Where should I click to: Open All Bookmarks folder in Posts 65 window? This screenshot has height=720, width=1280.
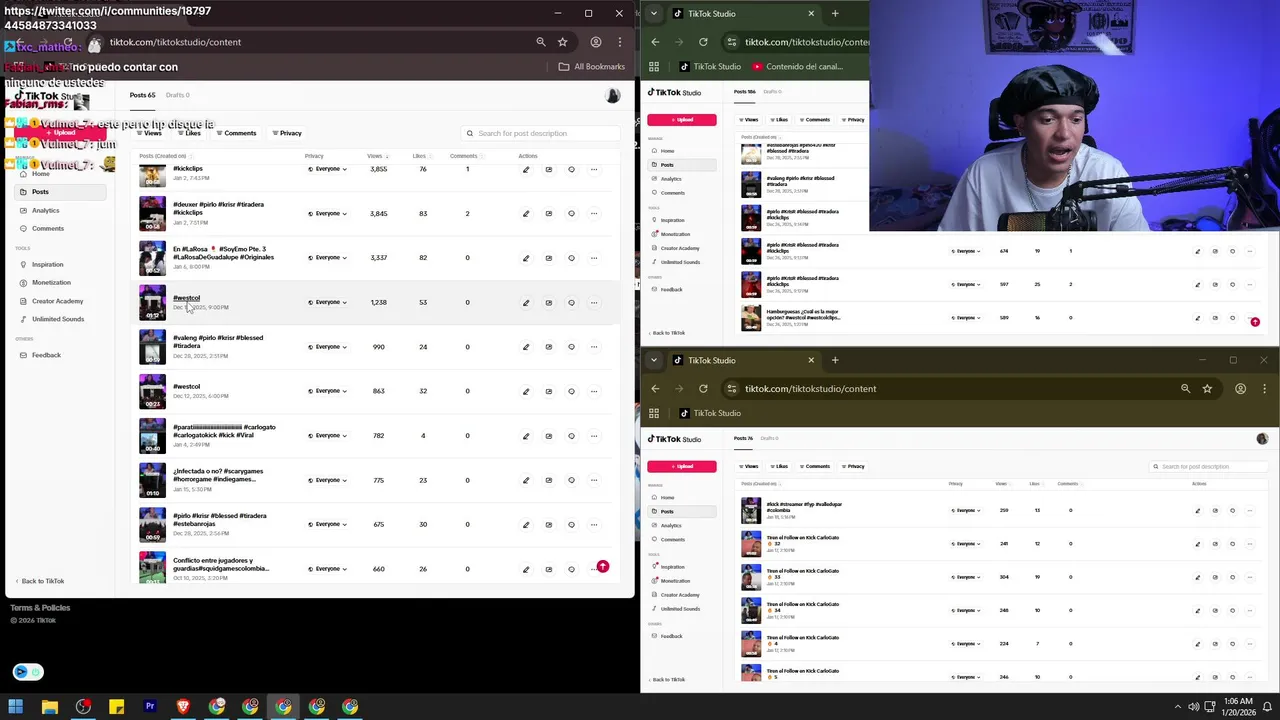[592, 67]
